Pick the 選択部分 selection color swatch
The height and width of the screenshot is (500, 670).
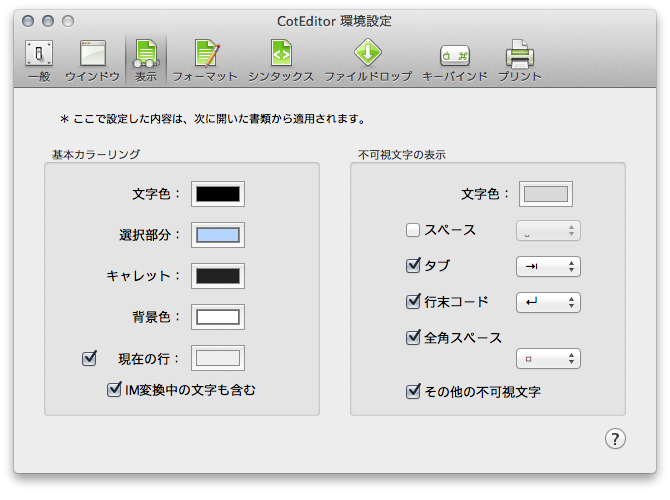coord(218,235)
